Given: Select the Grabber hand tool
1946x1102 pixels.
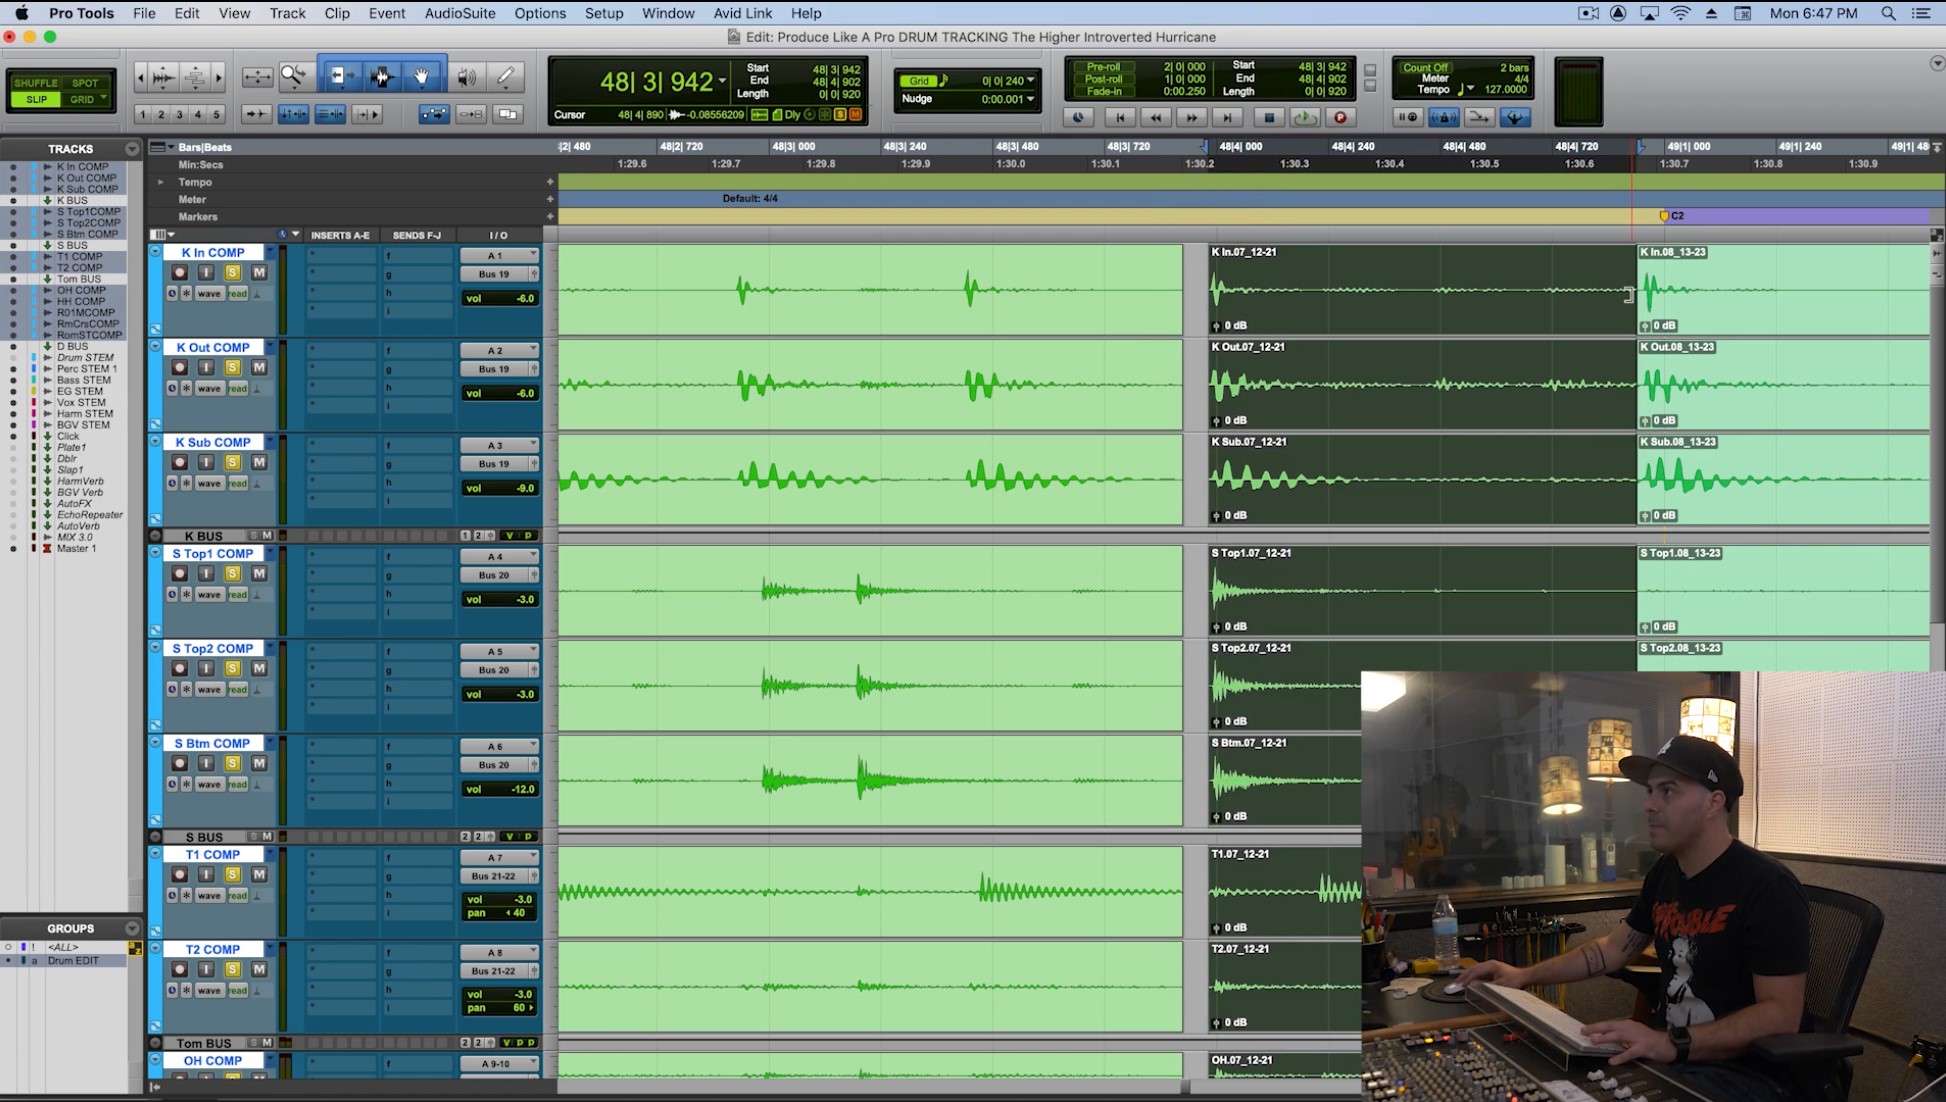Looking at the screenshot, I should click(423, 76).
